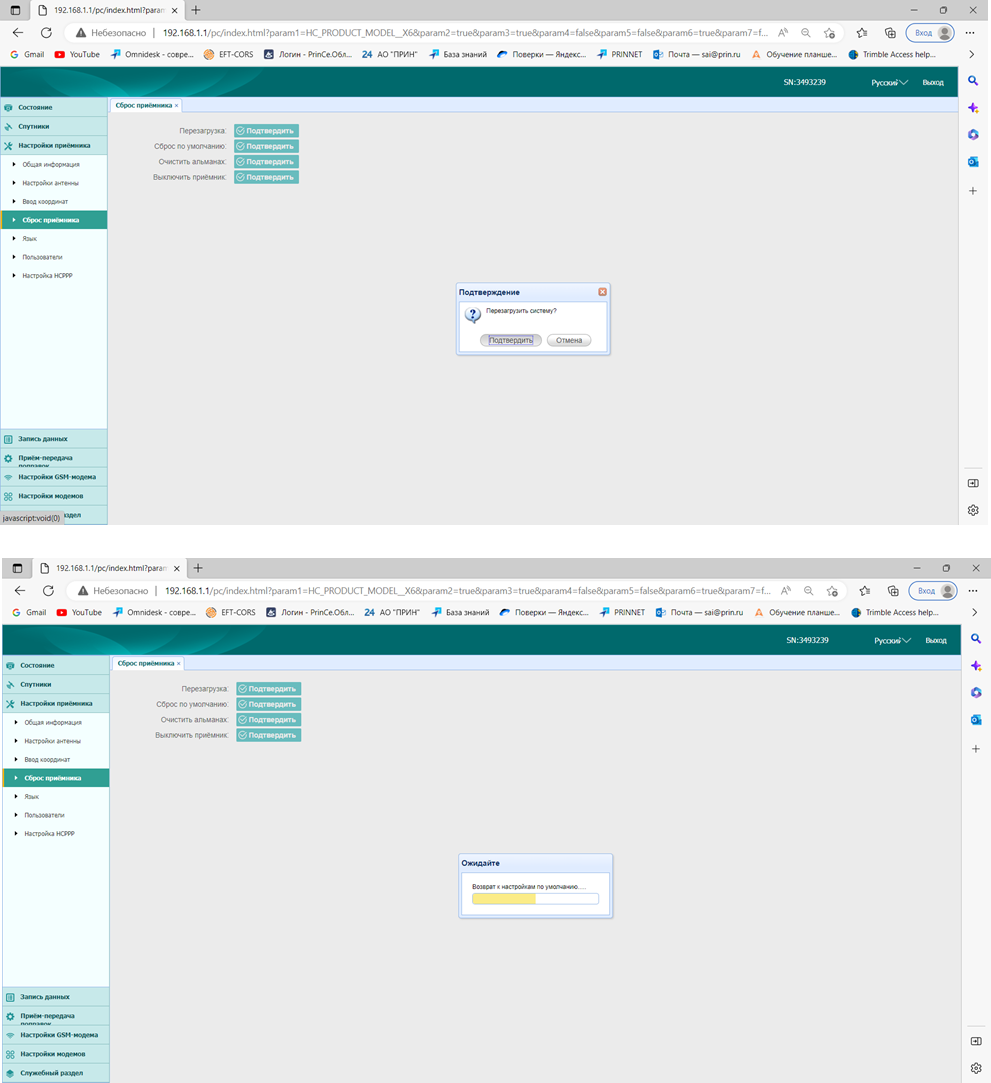
Task: In lower window, expand Служебный раздел section
Action: click(56, 1073)
